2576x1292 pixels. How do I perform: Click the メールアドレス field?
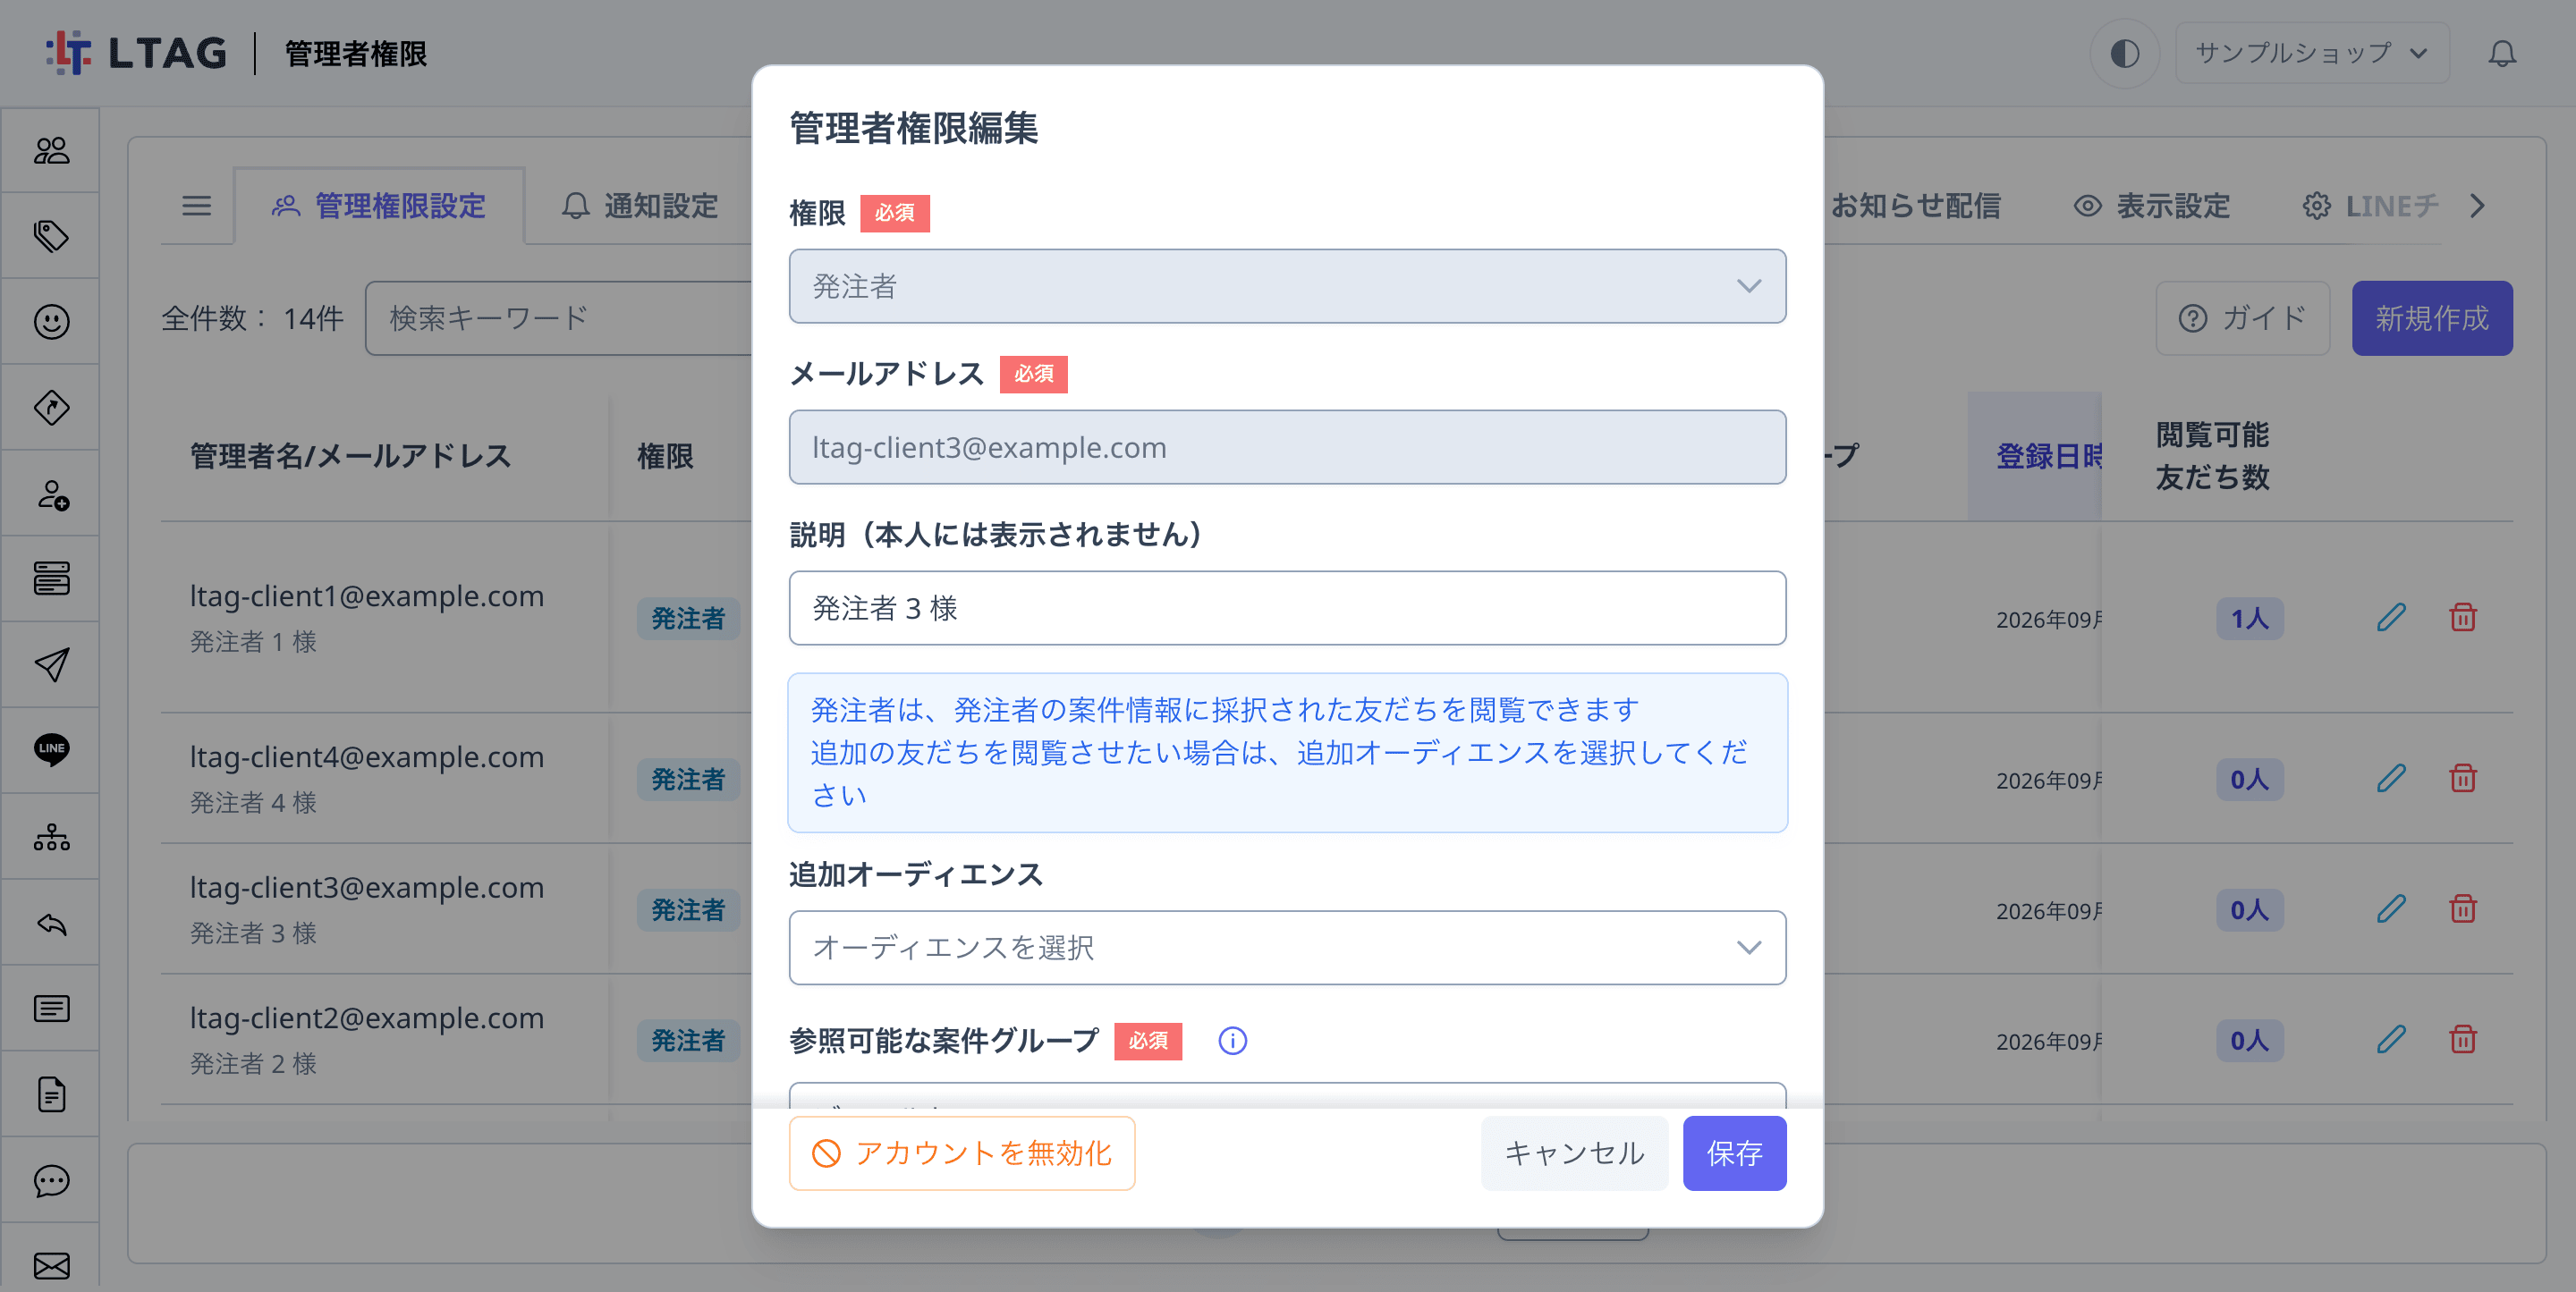1287,447
